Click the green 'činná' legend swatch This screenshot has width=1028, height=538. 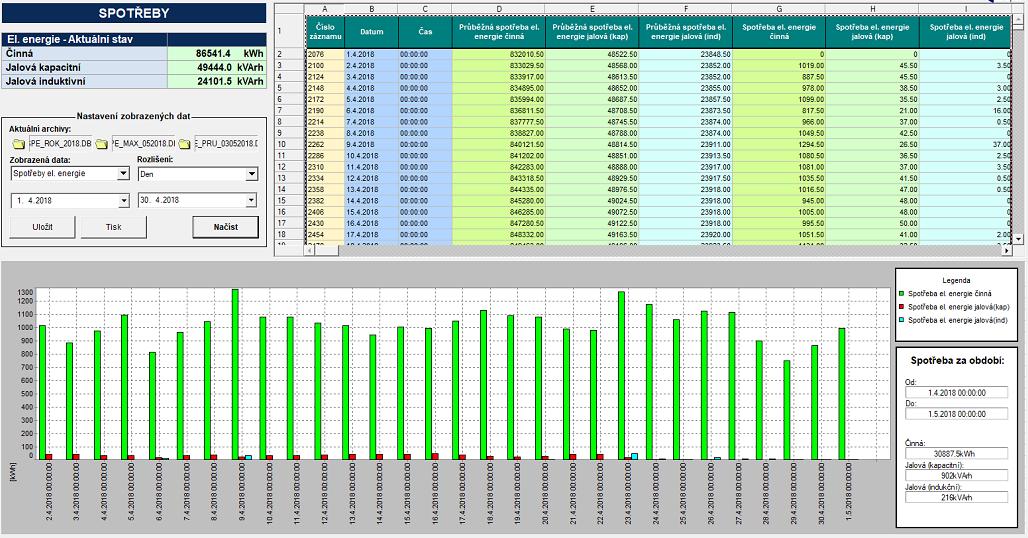pos(900,293)
